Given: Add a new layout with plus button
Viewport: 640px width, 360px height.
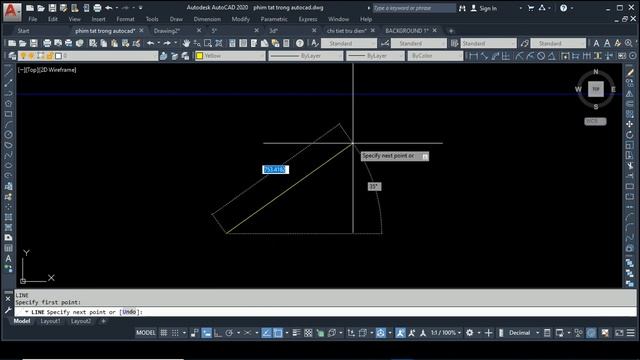Looking at the screenshot, I should click(103, 322).
